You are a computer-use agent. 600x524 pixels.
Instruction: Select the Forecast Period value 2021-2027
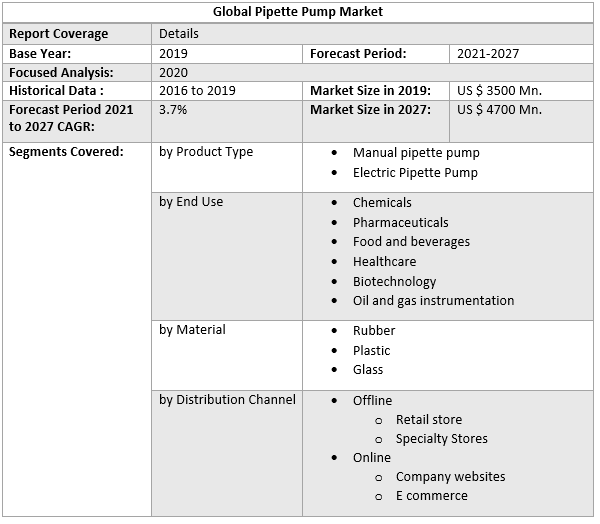click(x=488, y=54)
